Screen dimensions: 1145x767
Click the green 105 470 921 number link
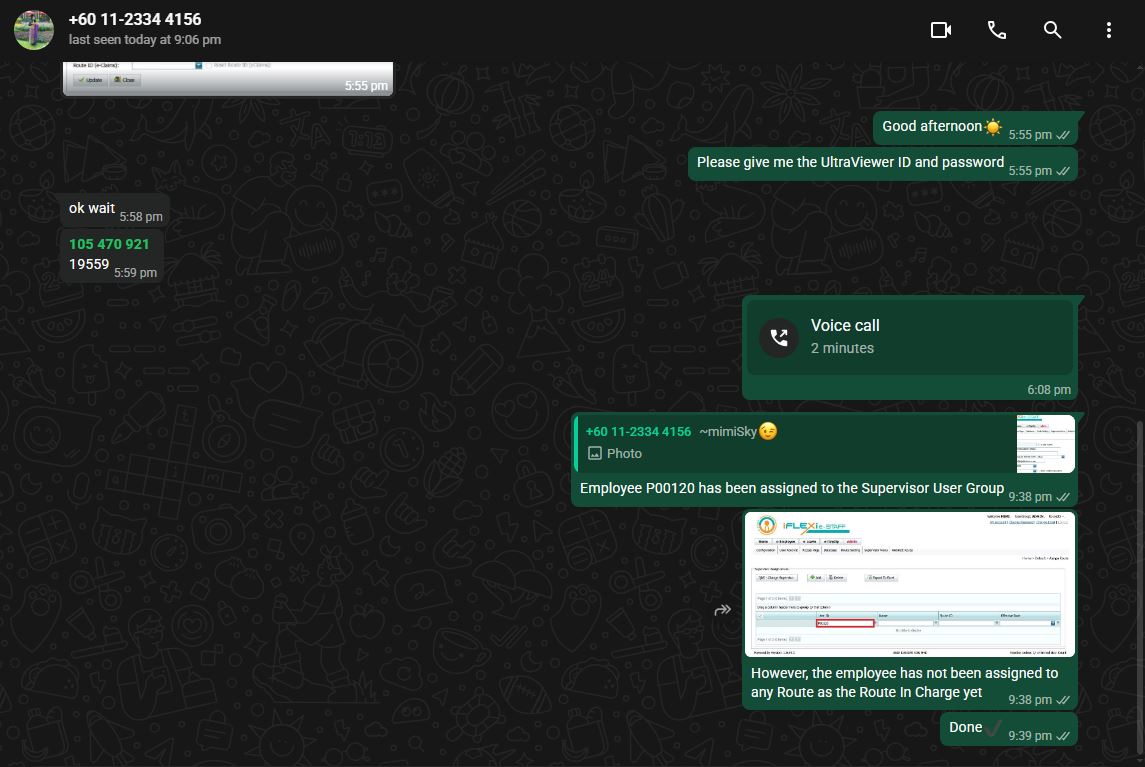pos(109,244)
